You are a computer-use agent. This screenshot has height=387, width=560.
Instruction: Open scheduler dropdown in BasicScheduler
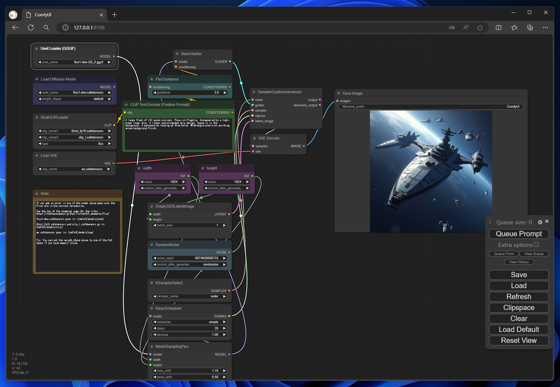pos(190,322)
